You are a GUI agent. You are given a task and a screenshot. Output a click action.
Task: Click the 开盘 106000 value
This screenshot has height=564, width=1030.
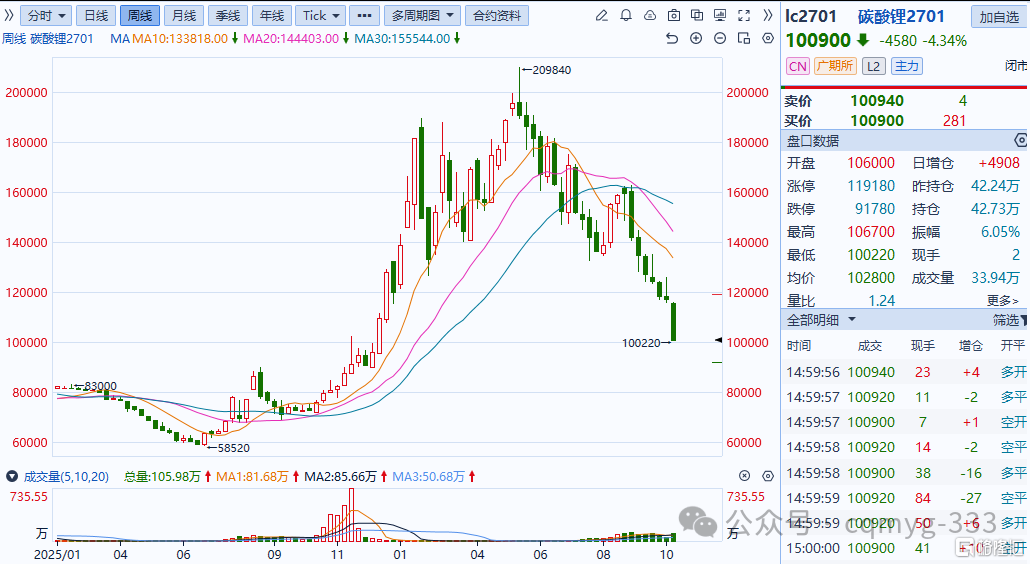tap(871, 163)
